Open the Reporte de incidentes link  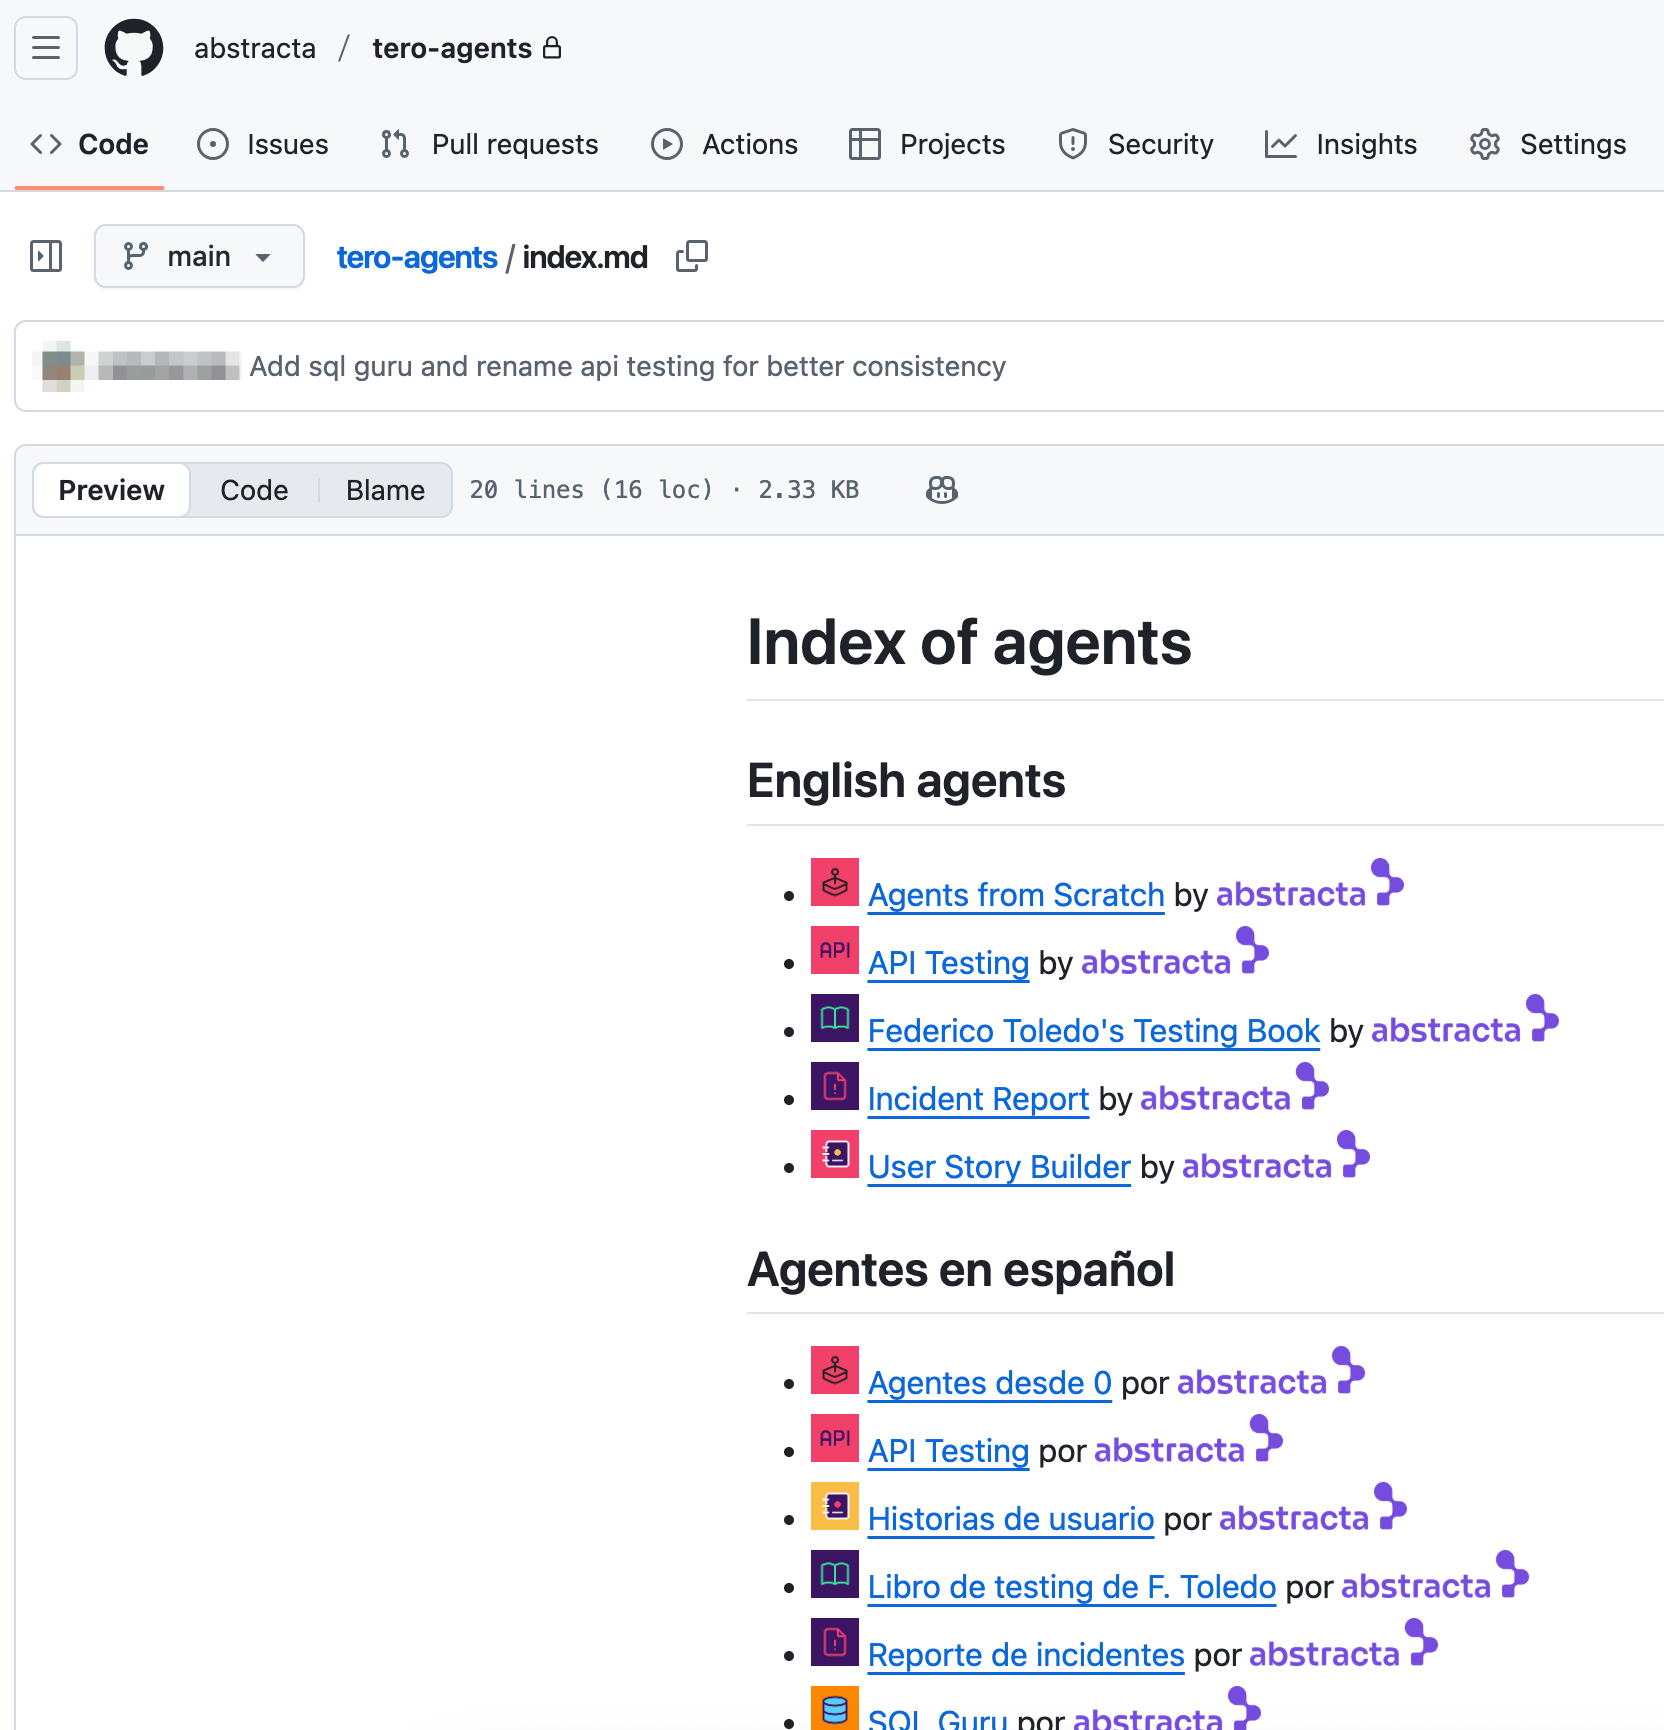pyautogui.click(x=1025, y=1654)
